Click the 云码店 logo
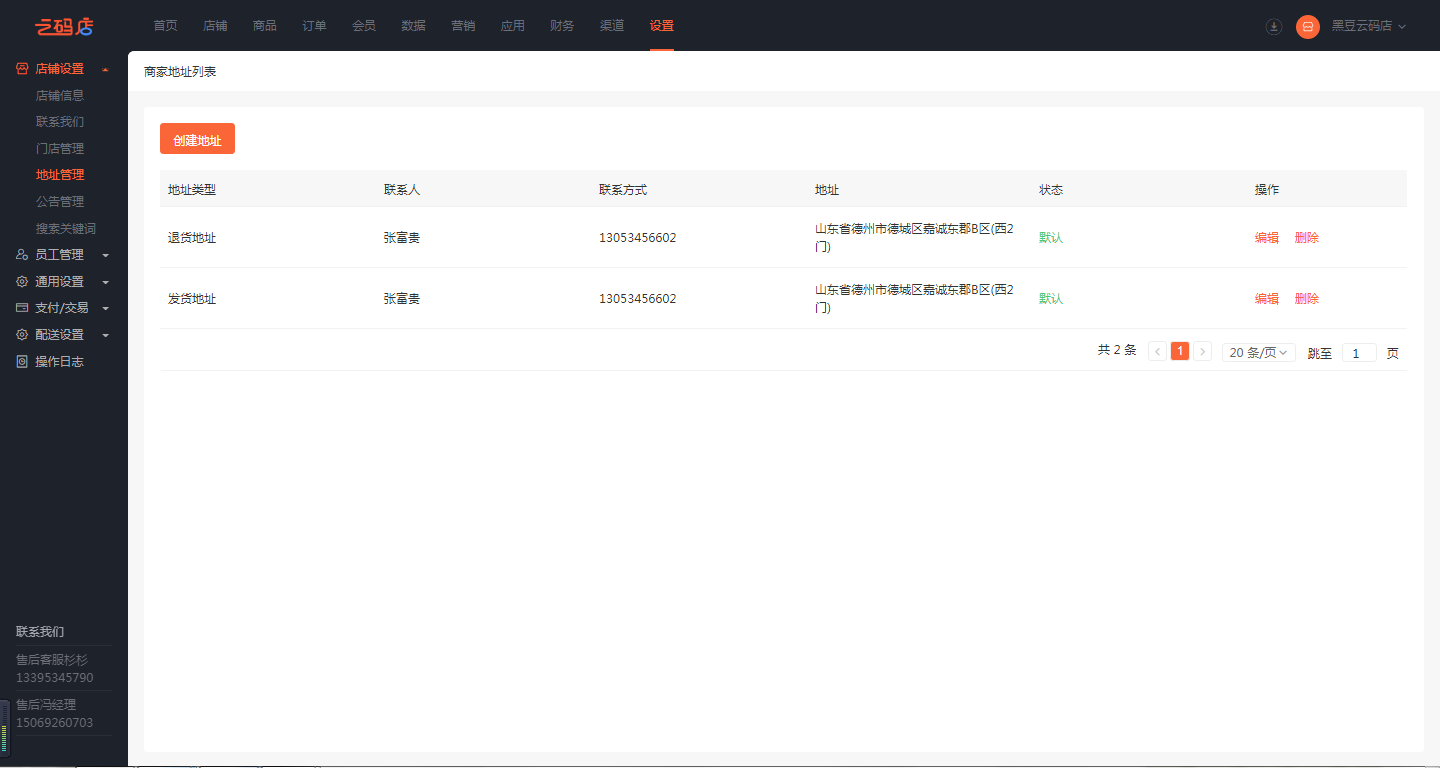The width and height of the screenshot is (1440, 768). click(64, 26)
